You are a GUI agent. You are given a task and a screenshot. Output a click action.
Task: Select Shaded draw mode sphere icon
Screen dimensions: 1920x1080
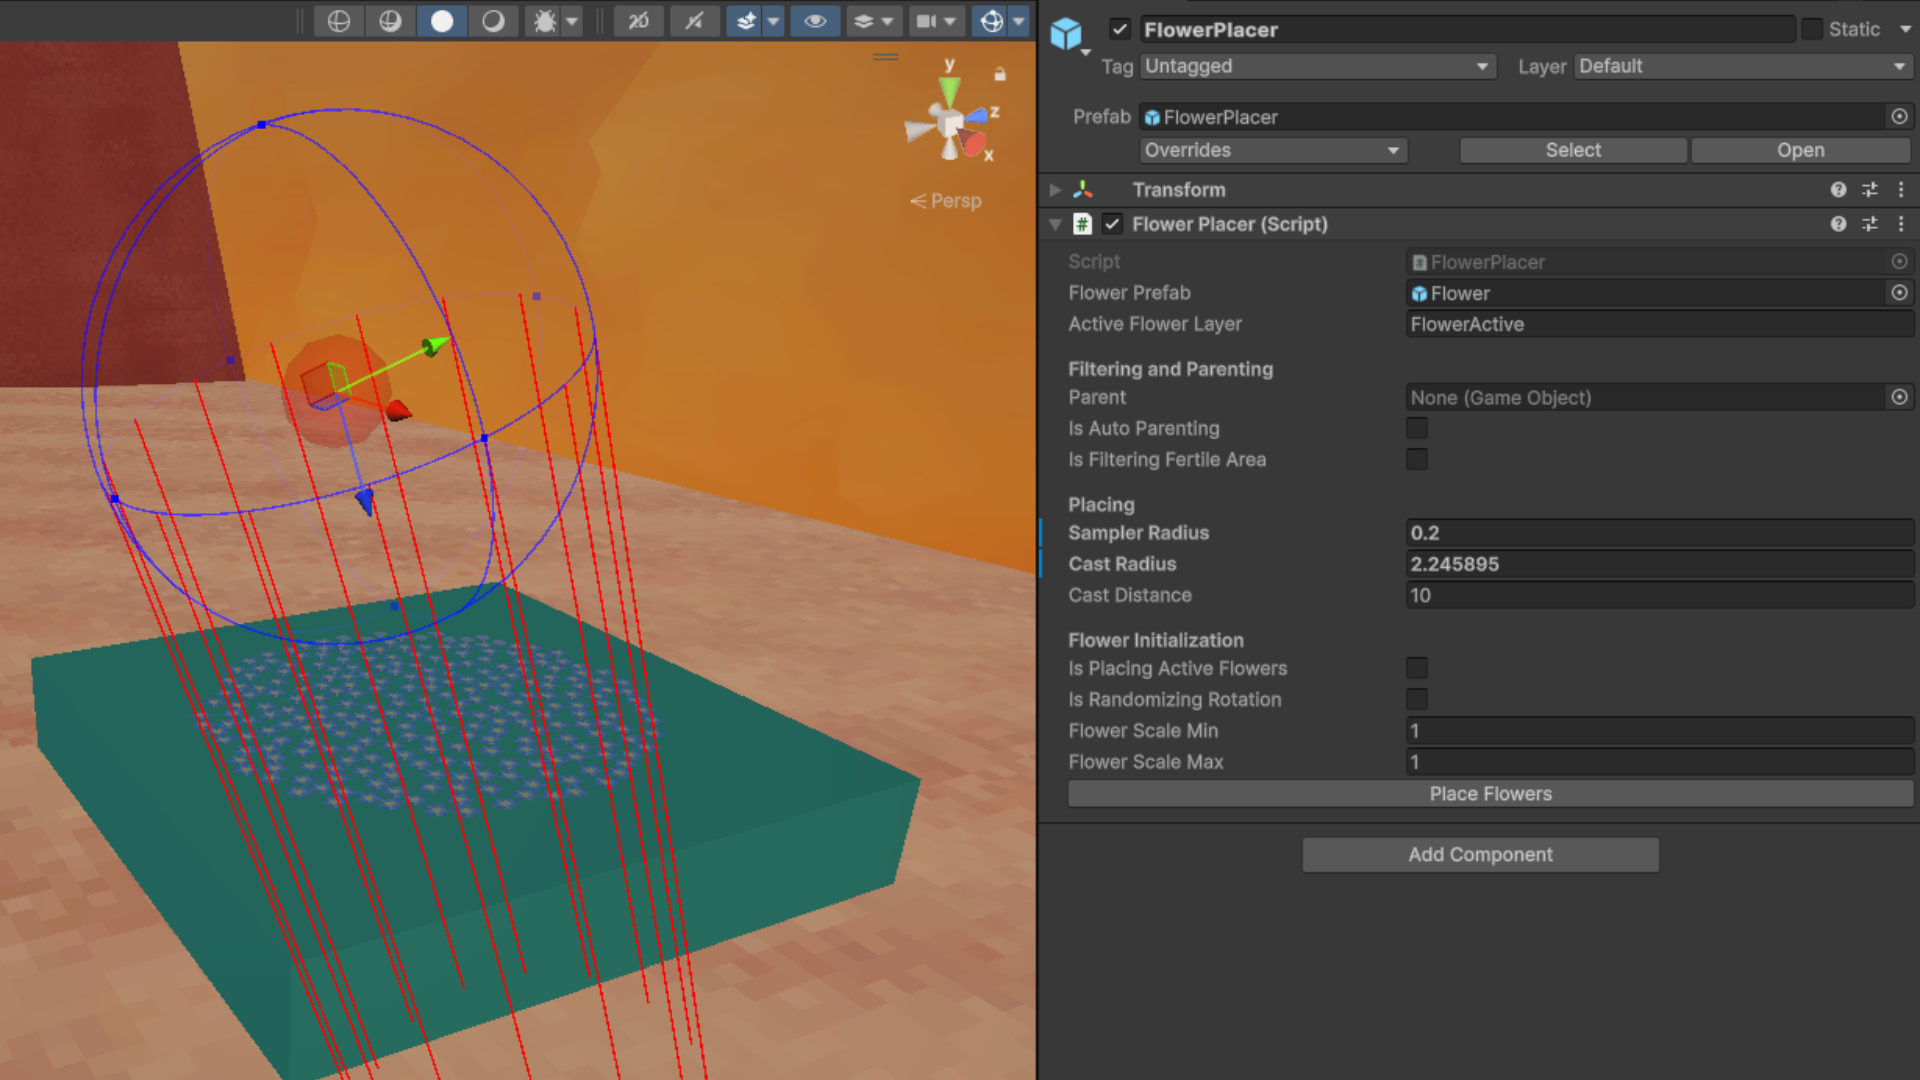click(442, 21)
